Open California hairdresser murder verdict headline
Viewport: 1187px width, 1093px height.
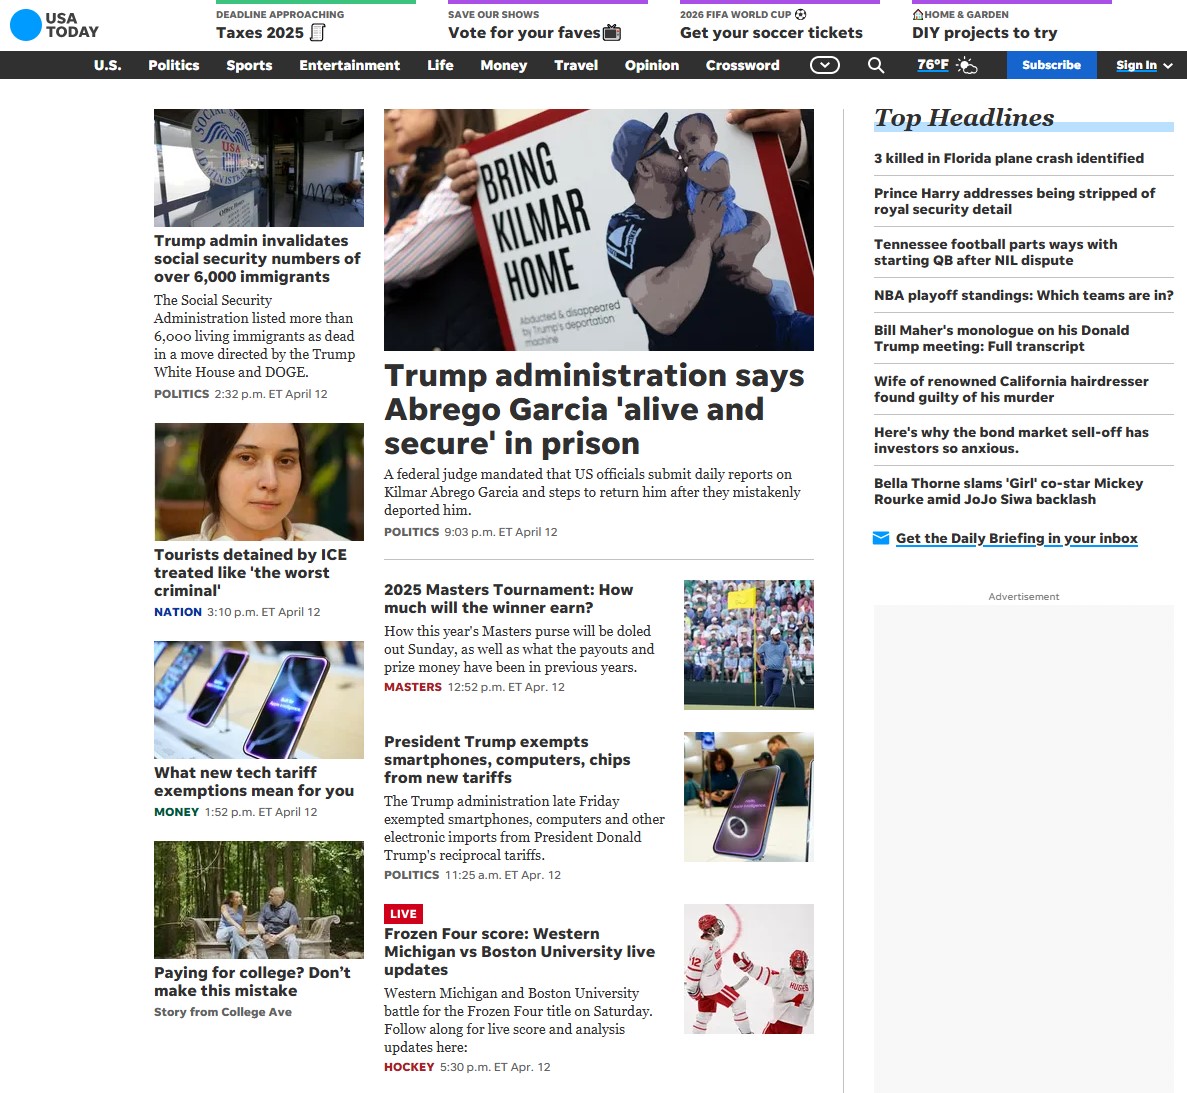(1011, 389)
